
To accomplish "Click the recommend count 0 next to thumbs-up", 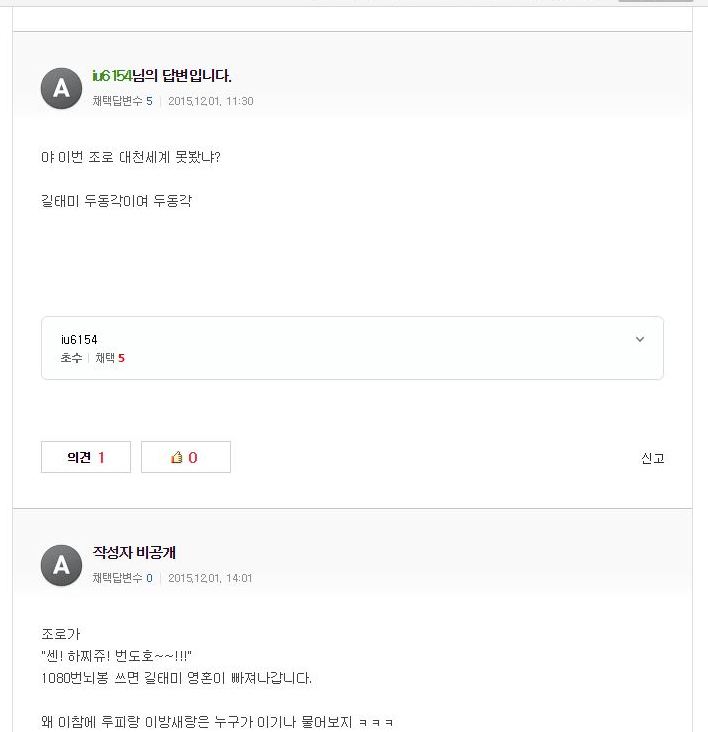I will 193,458.
